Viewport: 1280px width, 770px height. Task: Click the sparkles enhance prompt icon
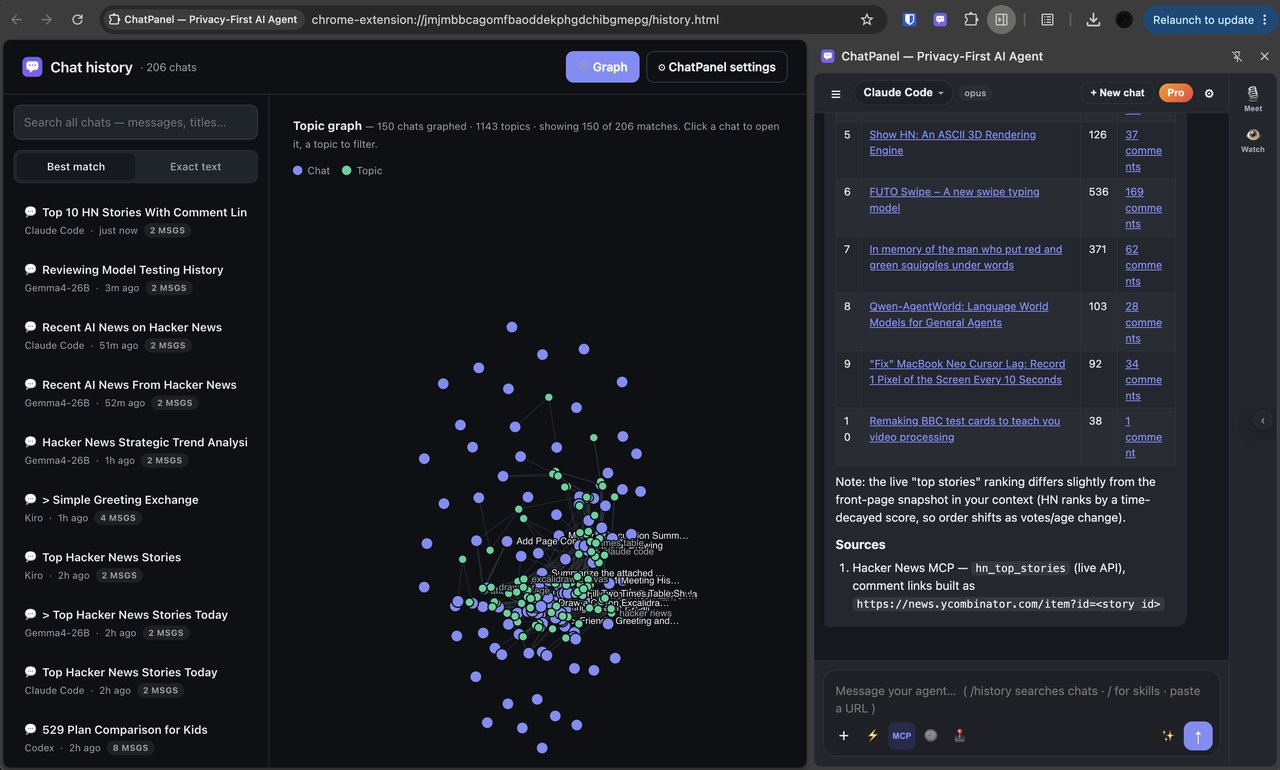(1168, 736)
